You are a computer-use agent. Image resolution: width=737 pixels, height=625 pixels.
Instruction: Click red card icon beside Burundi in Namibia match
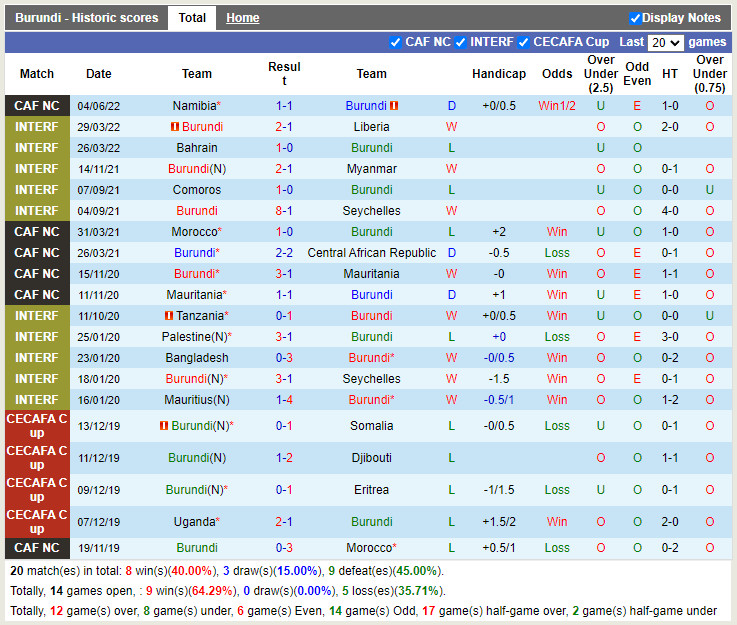pos(394,106)
